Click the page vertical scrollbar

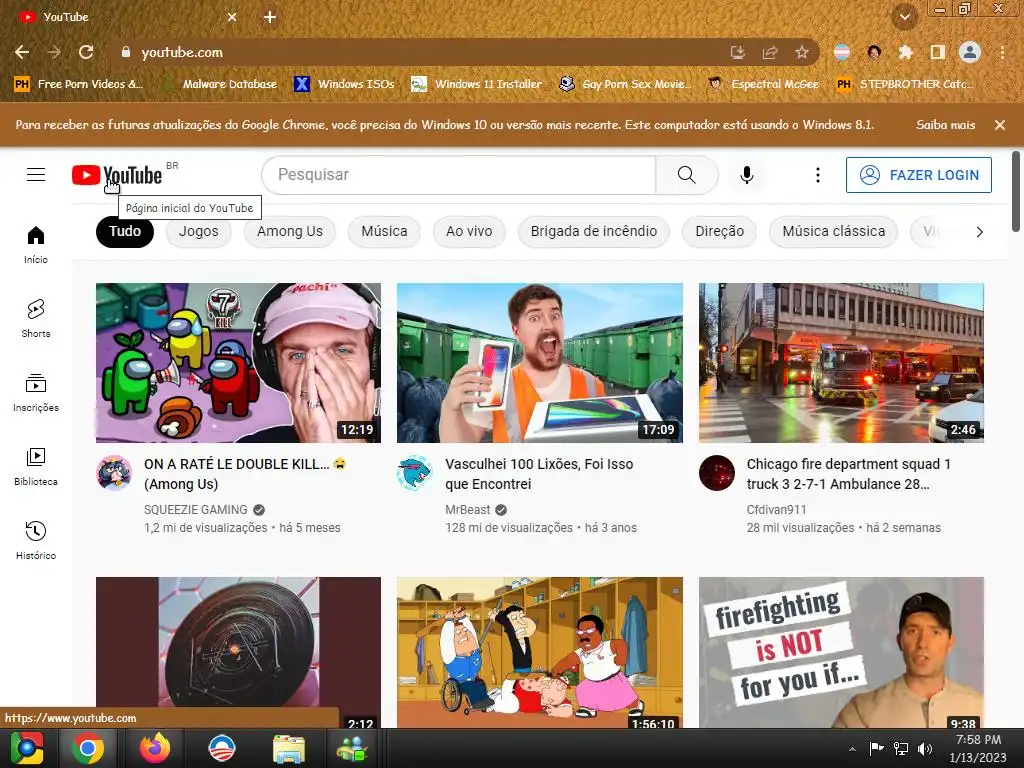pyautogui.click(x=1016, y=191)
